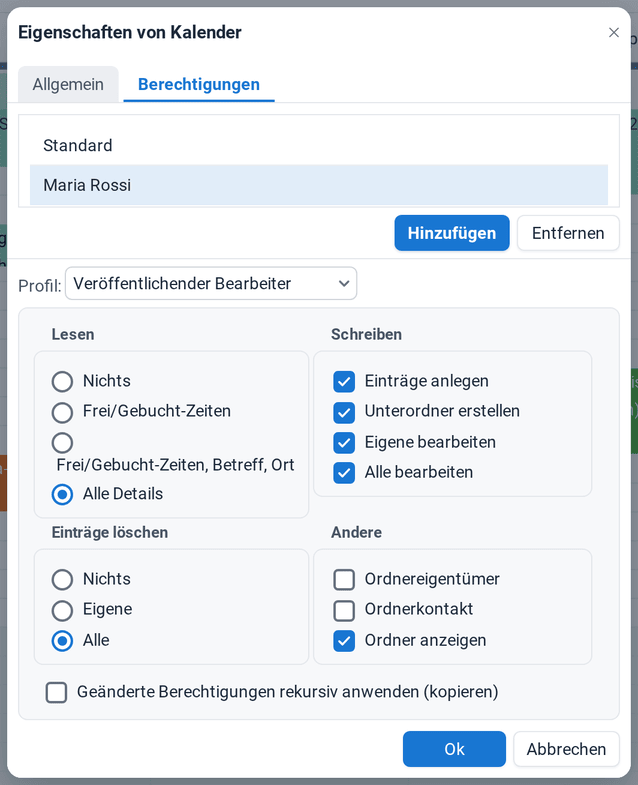Screen dimensions: 638x785
Task: Toggle Ordner anzeigen checkbox
Action: pos(344,641)
